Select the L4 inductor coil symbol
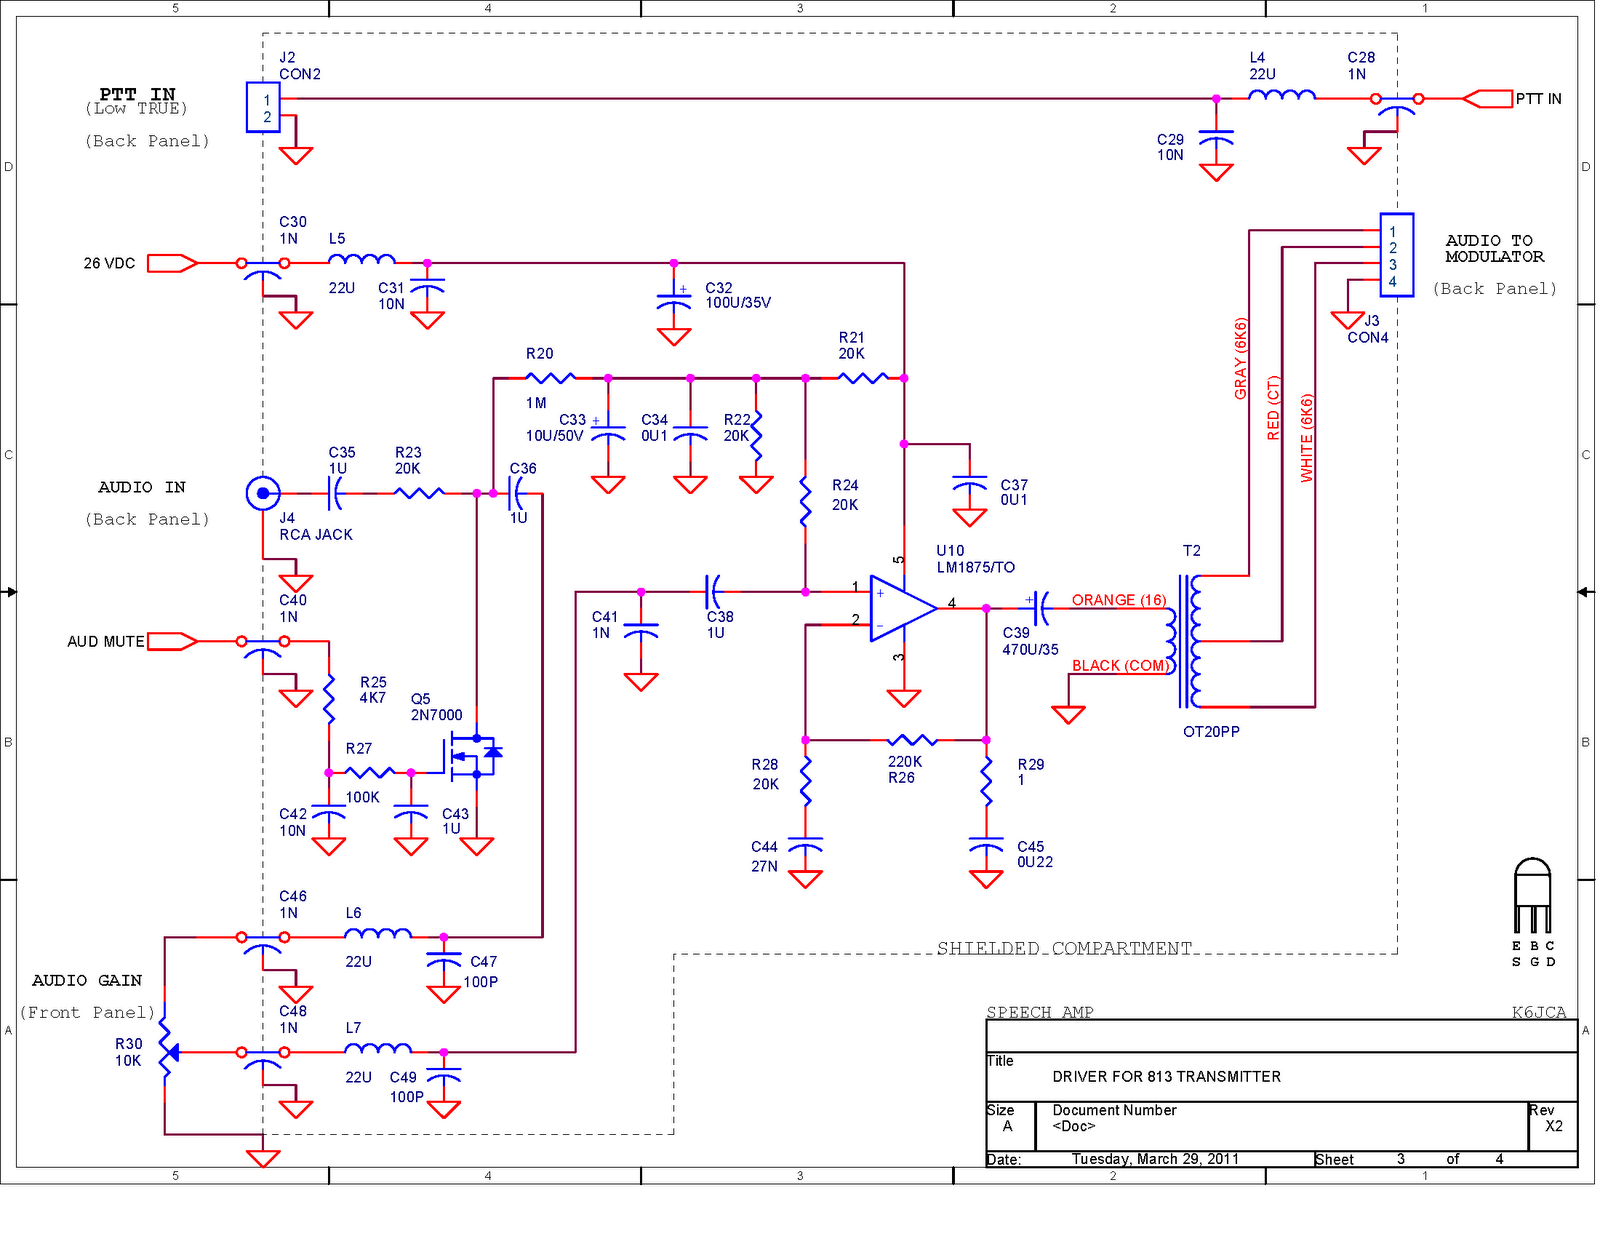The height and width of the screenshot is (1236, 1600). pos(1282,95)
